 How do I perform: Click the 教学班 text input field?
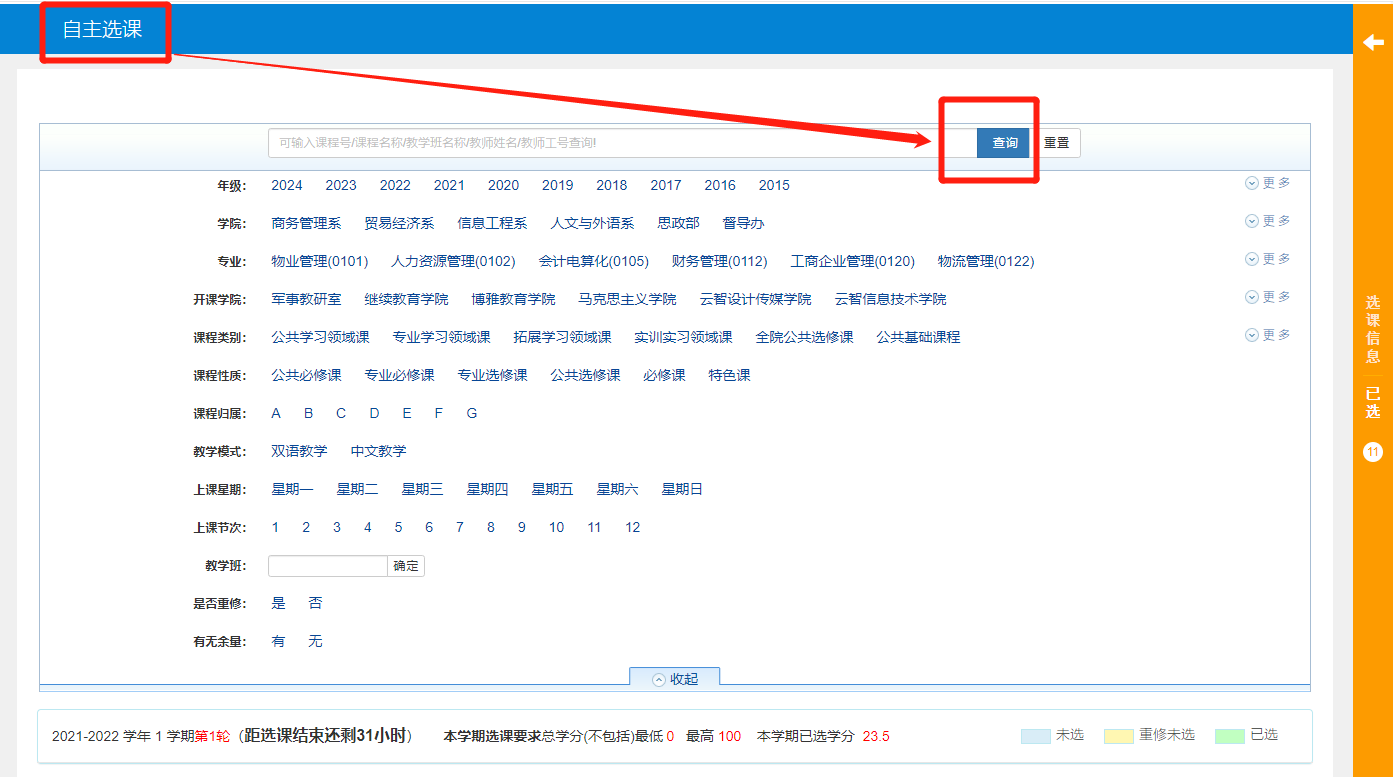pos(327,566)
